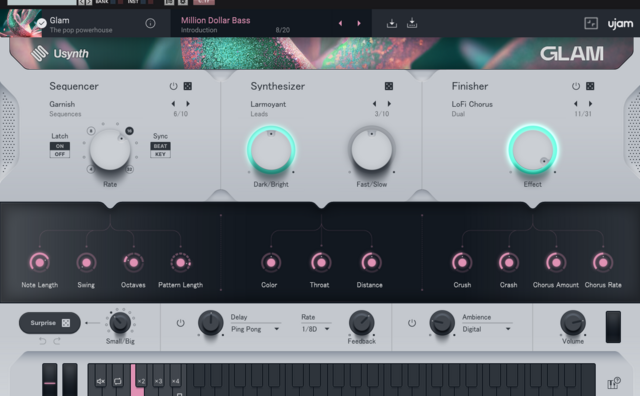The width and height of the screenshot is (640, 396).
Task: Open the Rate 1/8D dropdown
Action: click(x=316, y=329)
